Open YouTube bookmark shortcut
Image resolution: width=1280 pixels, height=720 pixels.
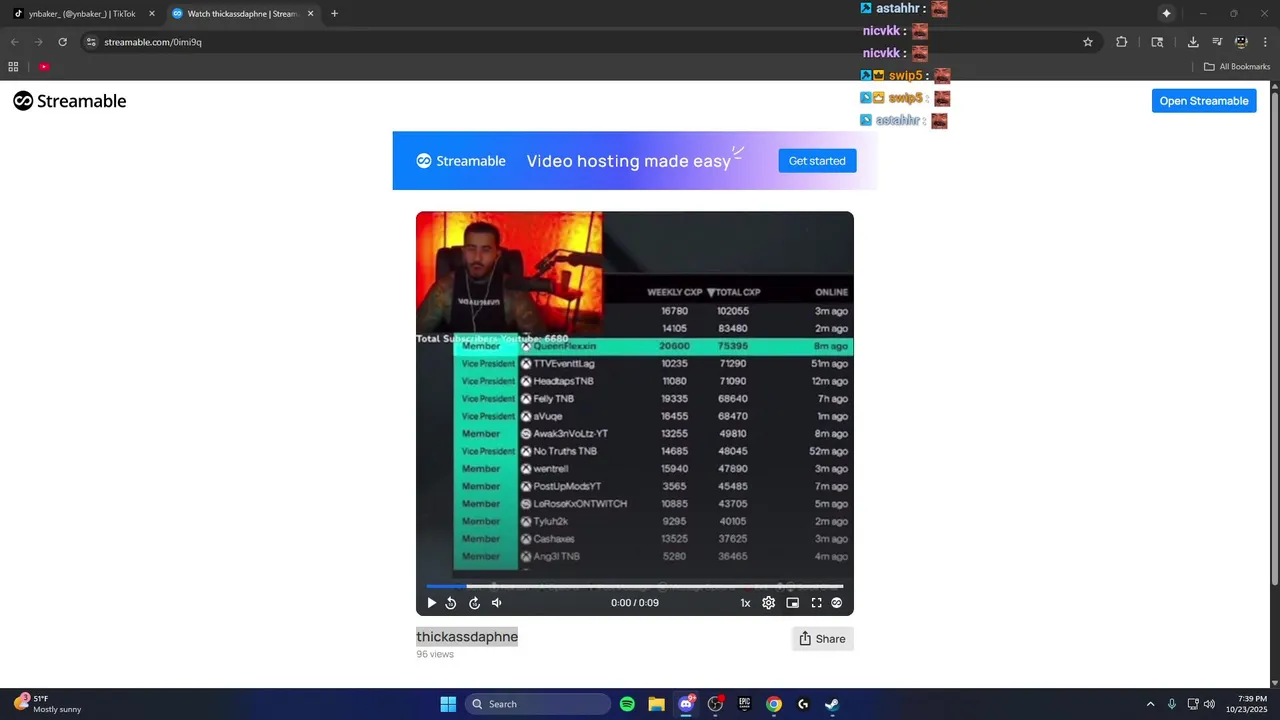(x=44, y=67)
